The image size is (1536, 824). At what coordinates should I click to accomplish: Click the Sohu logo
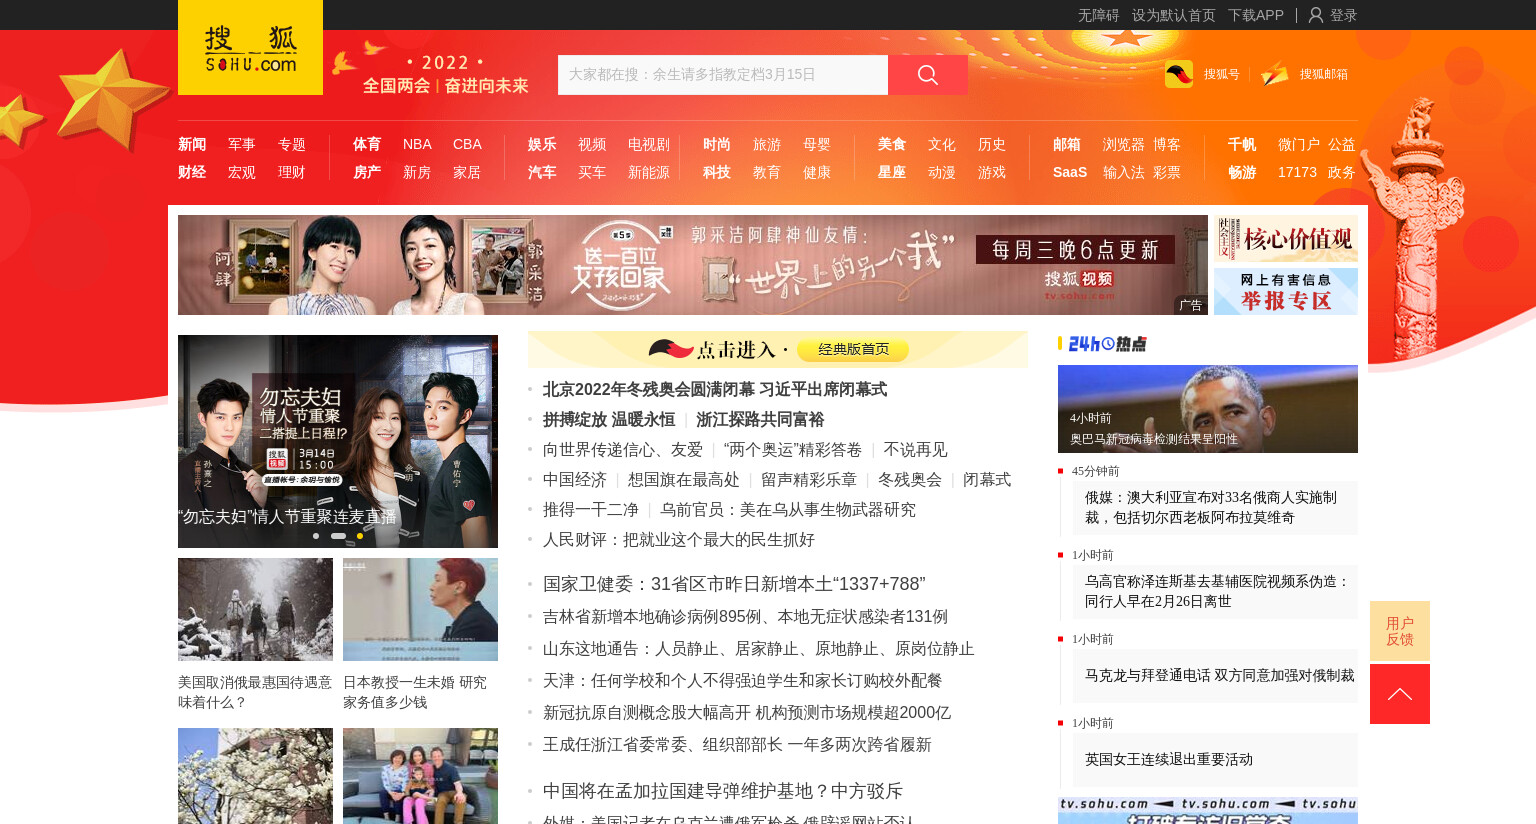pos(250,47)
